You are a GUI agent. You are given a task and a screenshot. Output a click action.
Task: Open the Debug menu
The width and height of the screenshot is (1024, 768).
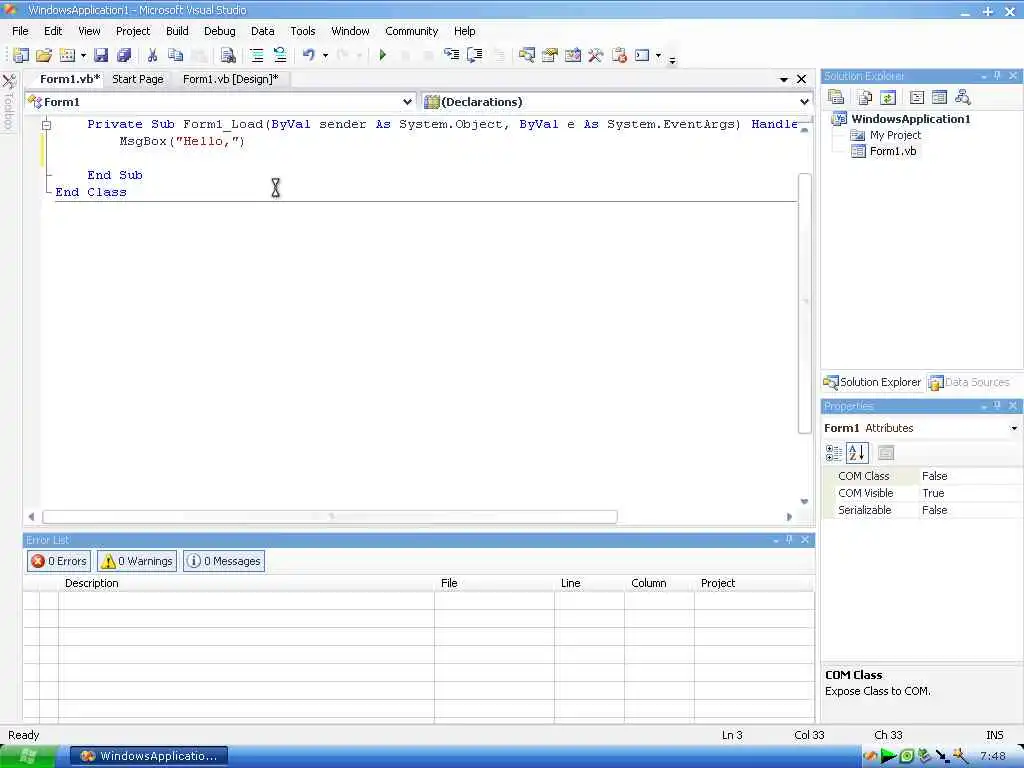pos(219,31)
